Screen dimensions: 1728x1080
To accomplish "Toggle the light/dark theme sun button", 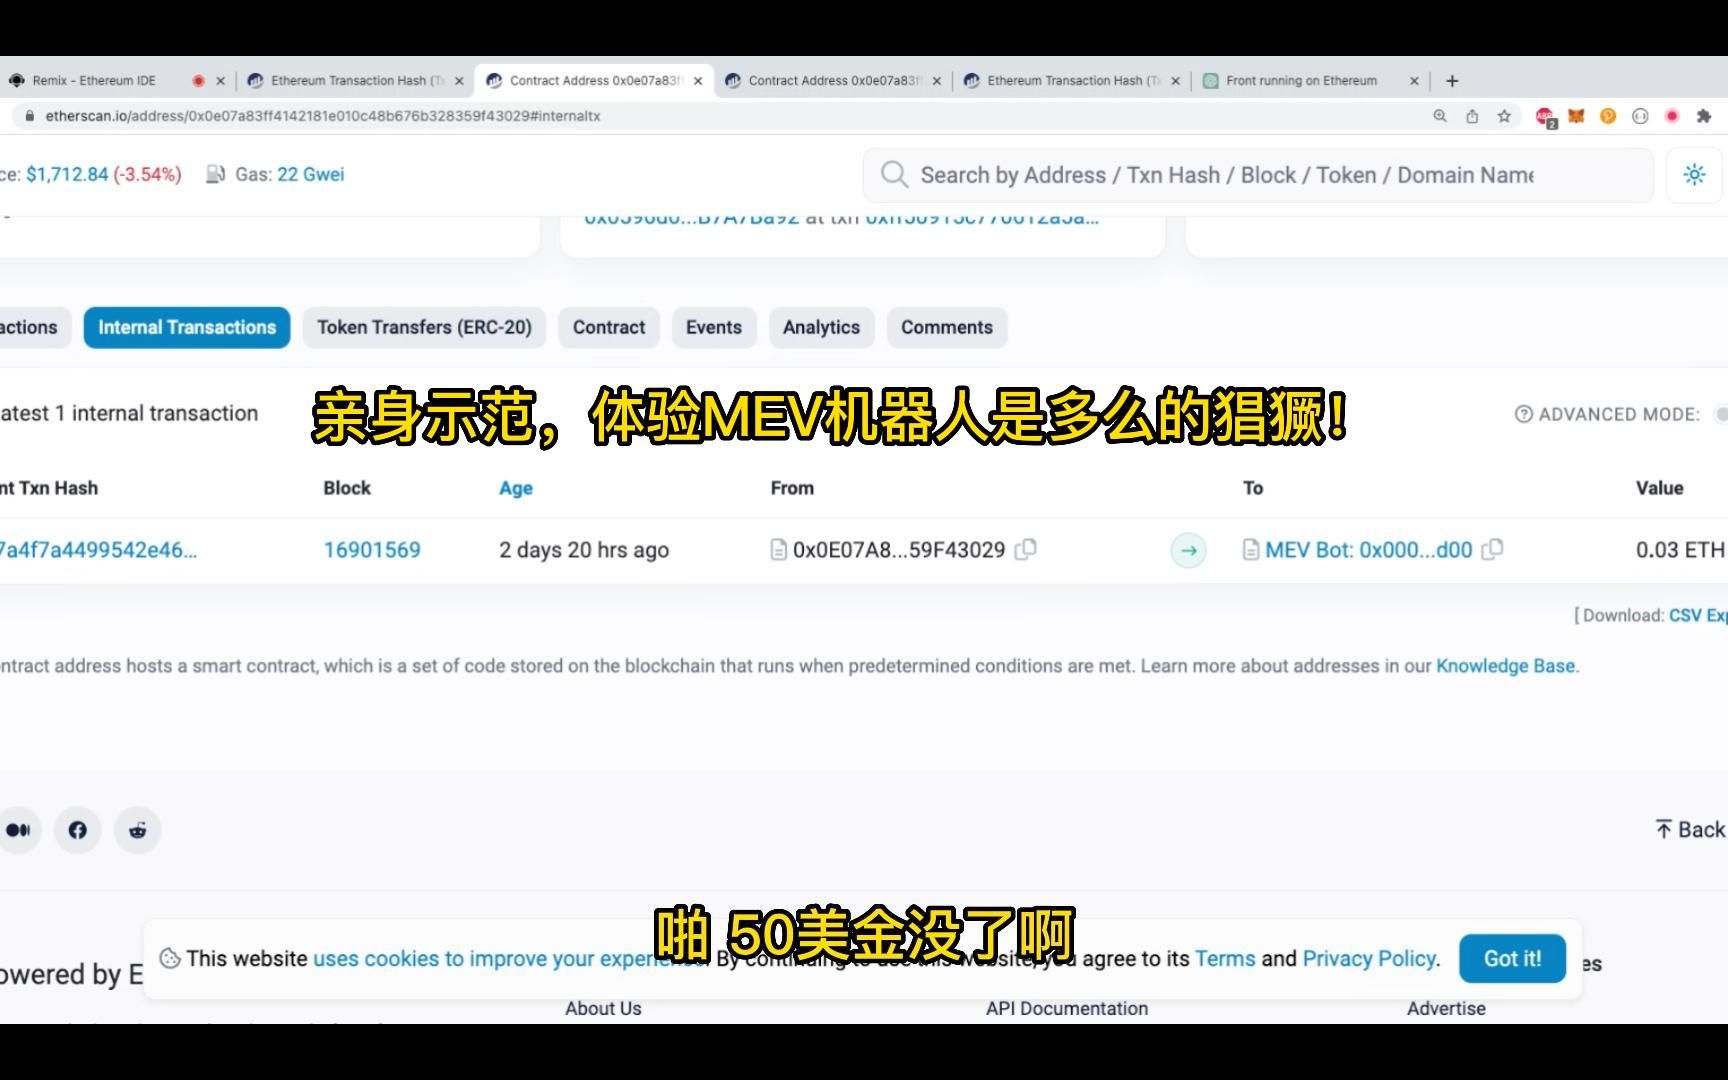I will coord(1694,175).
